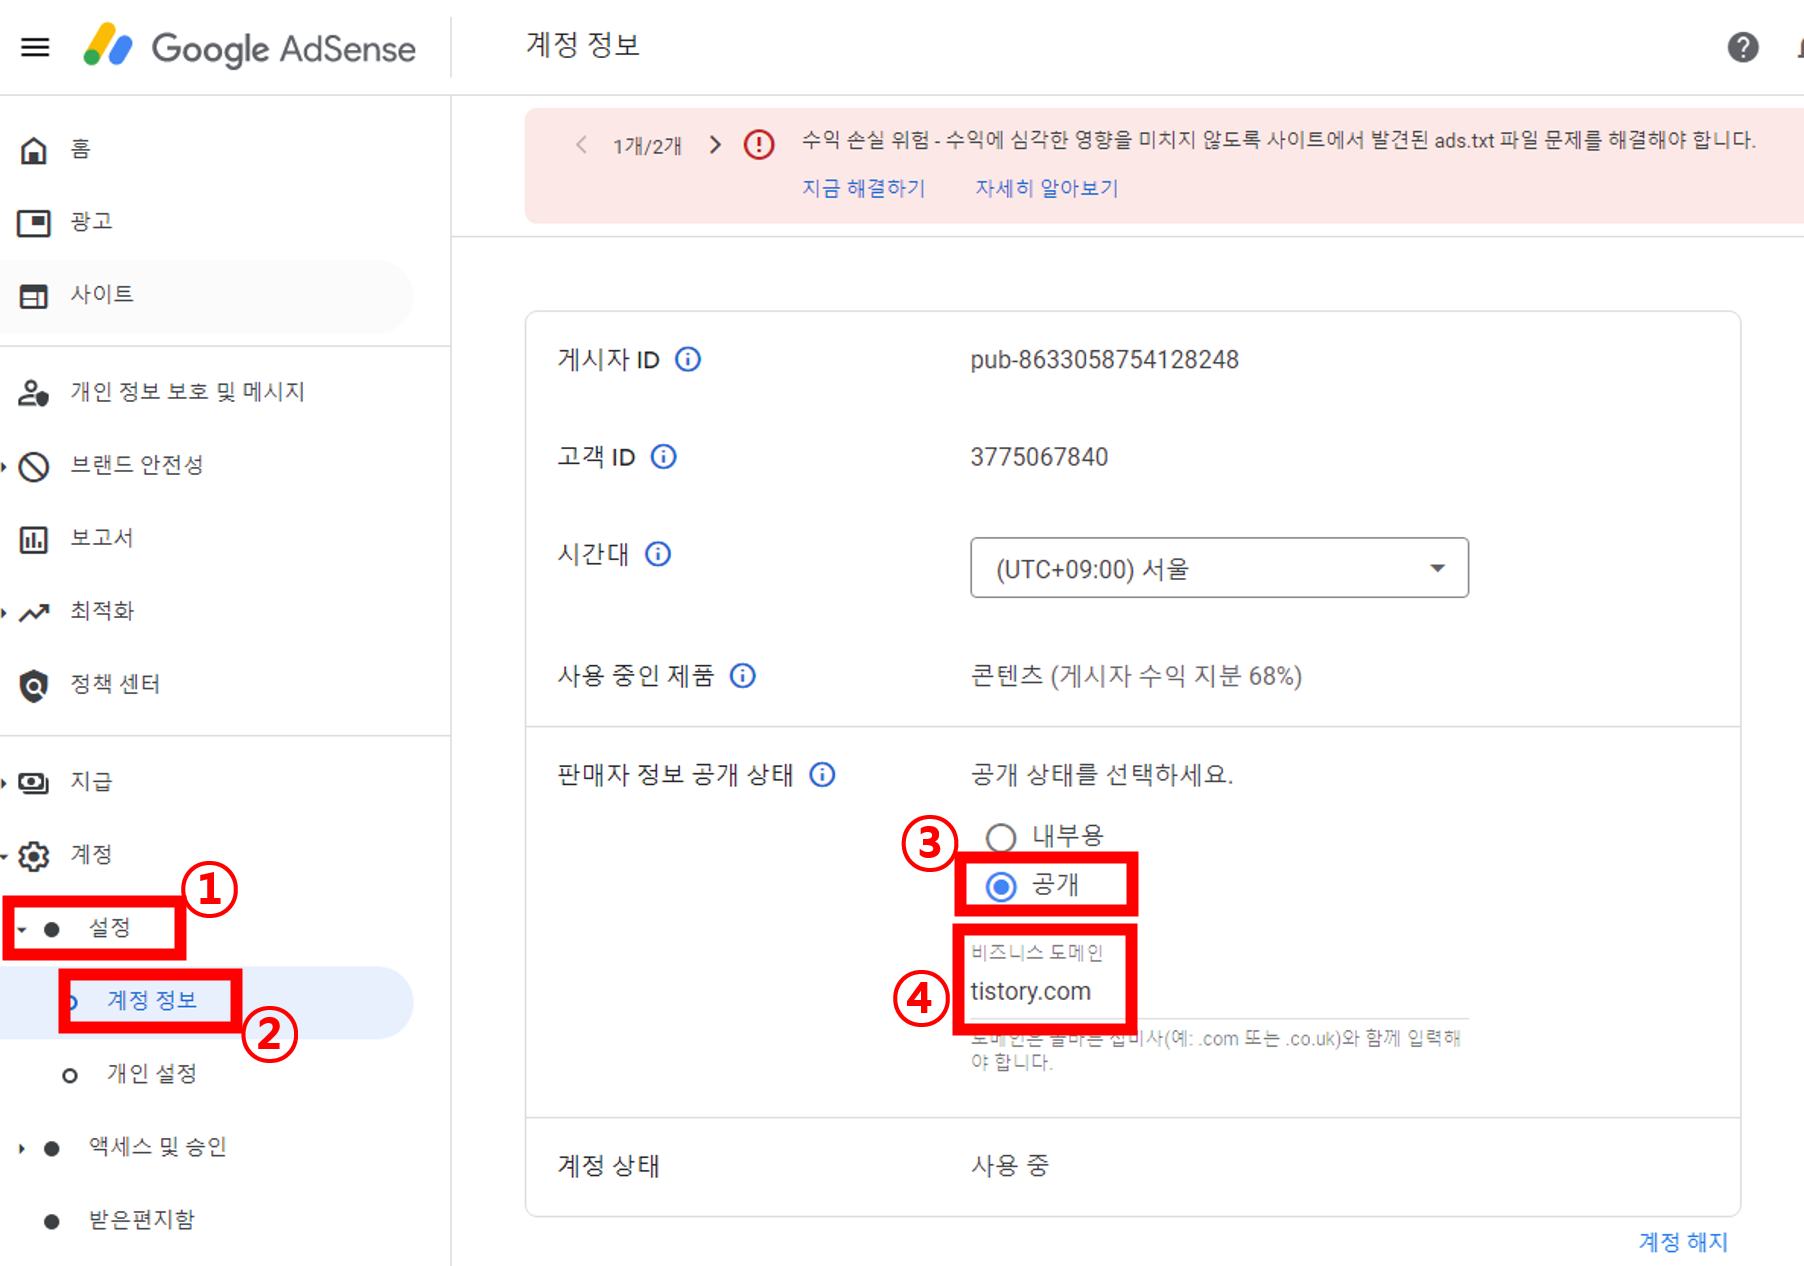1804x1266 pixels.
Task: Click the help question mark icon
Action: (1742, 47)
